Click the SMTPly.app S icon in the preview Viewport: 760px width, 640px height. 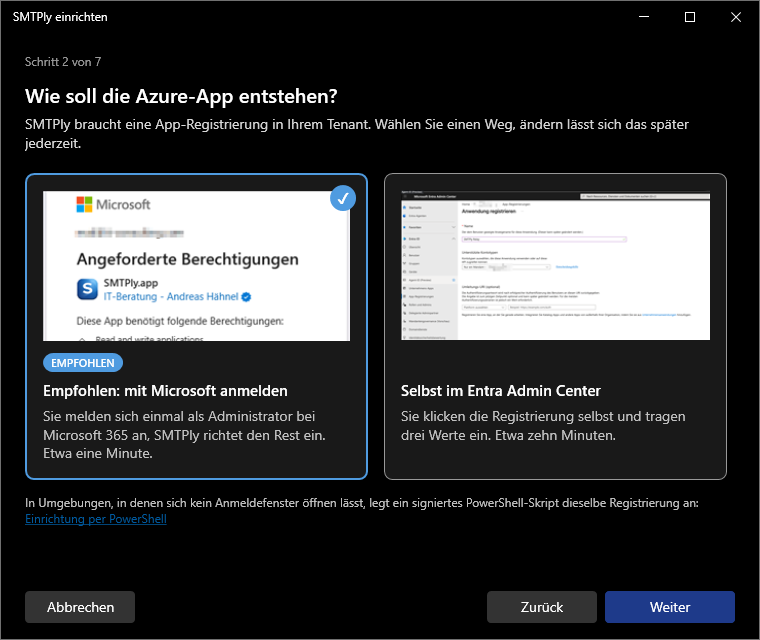(87, 289)
